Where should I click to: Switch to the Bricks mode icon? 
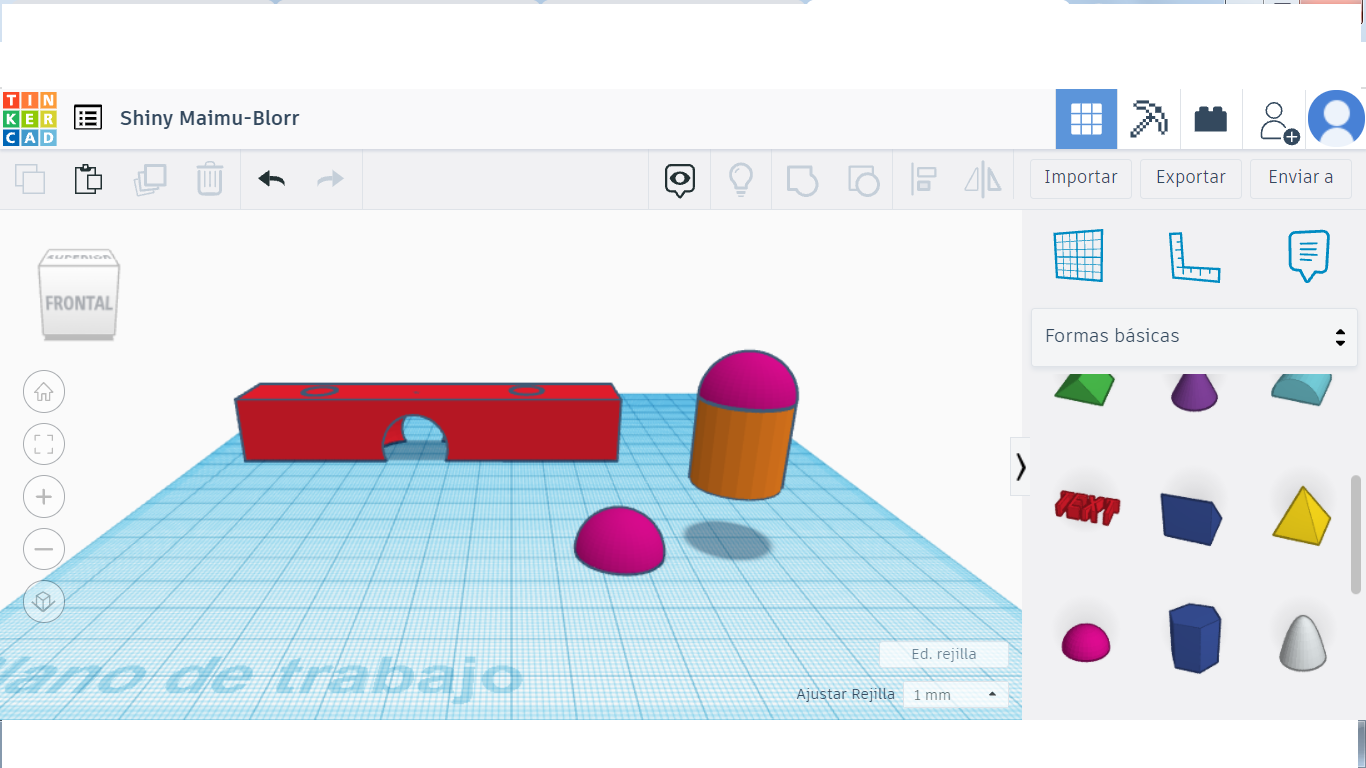click(1210, 119)
